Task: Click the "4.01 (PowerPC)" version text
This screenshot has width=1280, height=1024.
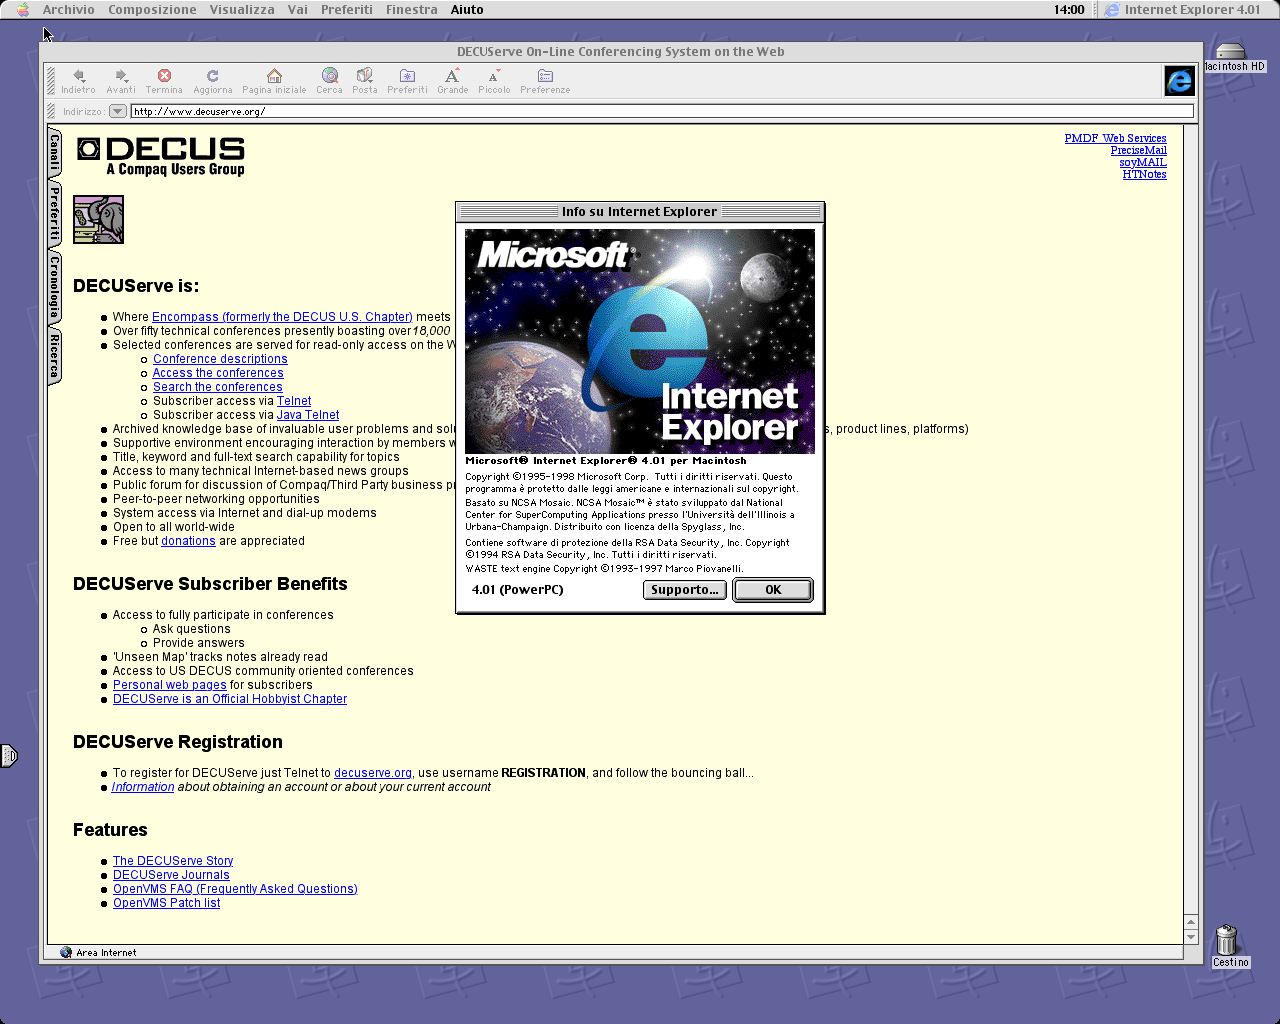Action: coord(518,590)
